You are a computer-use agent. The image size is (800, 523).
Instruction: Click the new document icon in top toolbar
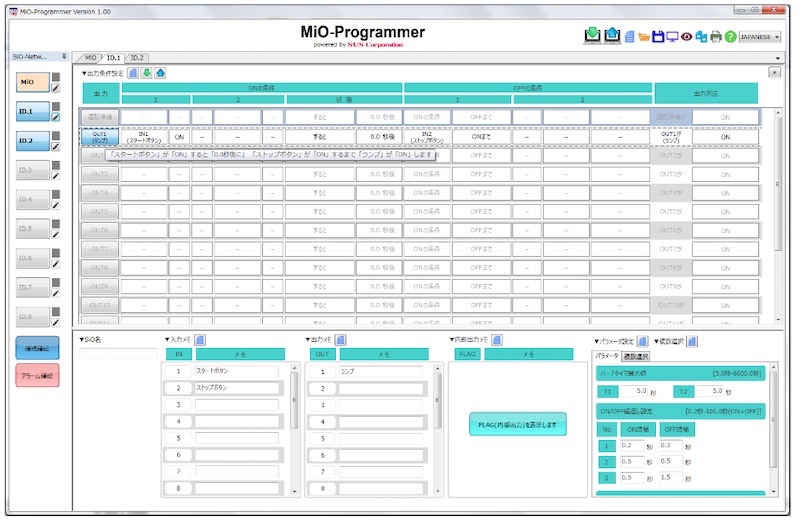coord(630,37)
